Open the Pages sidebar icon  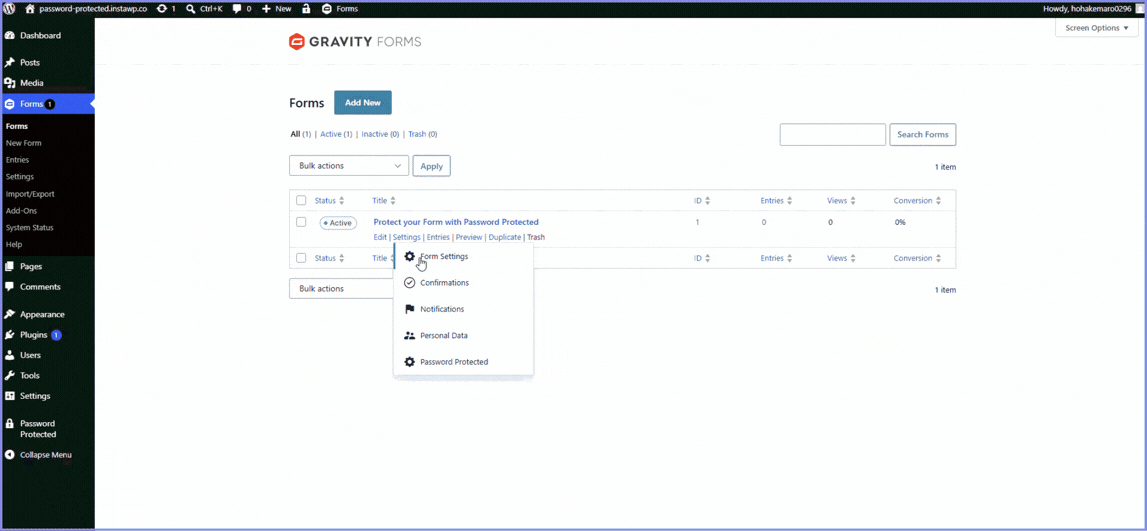tap(10, 266)
